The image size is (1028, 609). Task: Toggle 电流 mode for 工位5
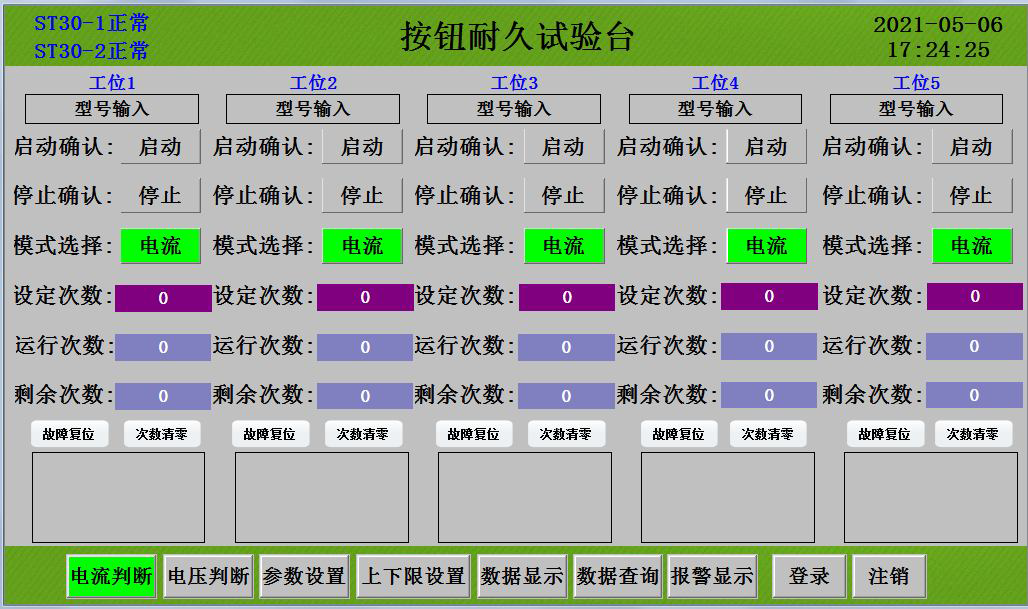pos(970,246)
